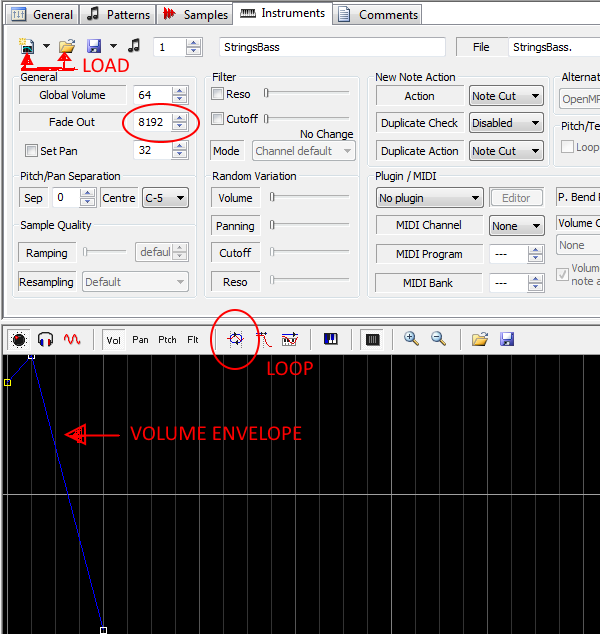Image resolution: width=600 pixels, height=634 pixels.
Task: Tick the Reso filter checkbox
Action: pos(219,93)
